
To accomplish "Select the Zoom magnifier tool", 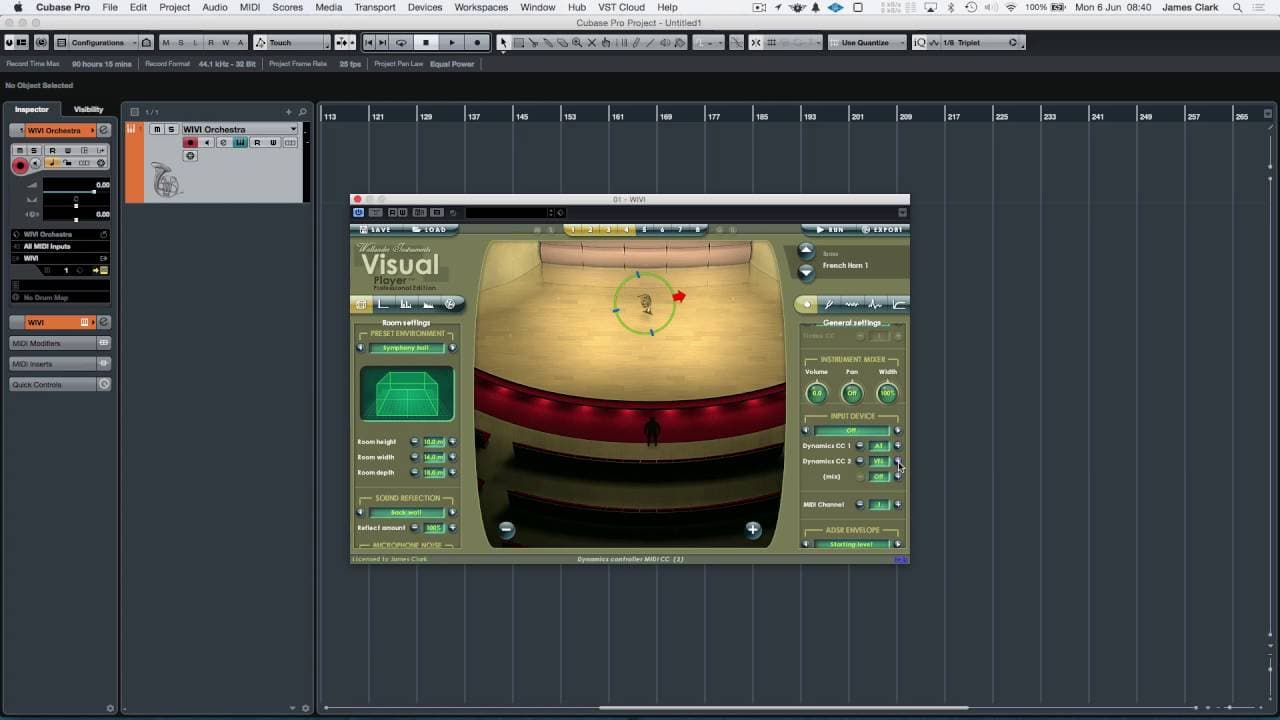I will (577, 43).
